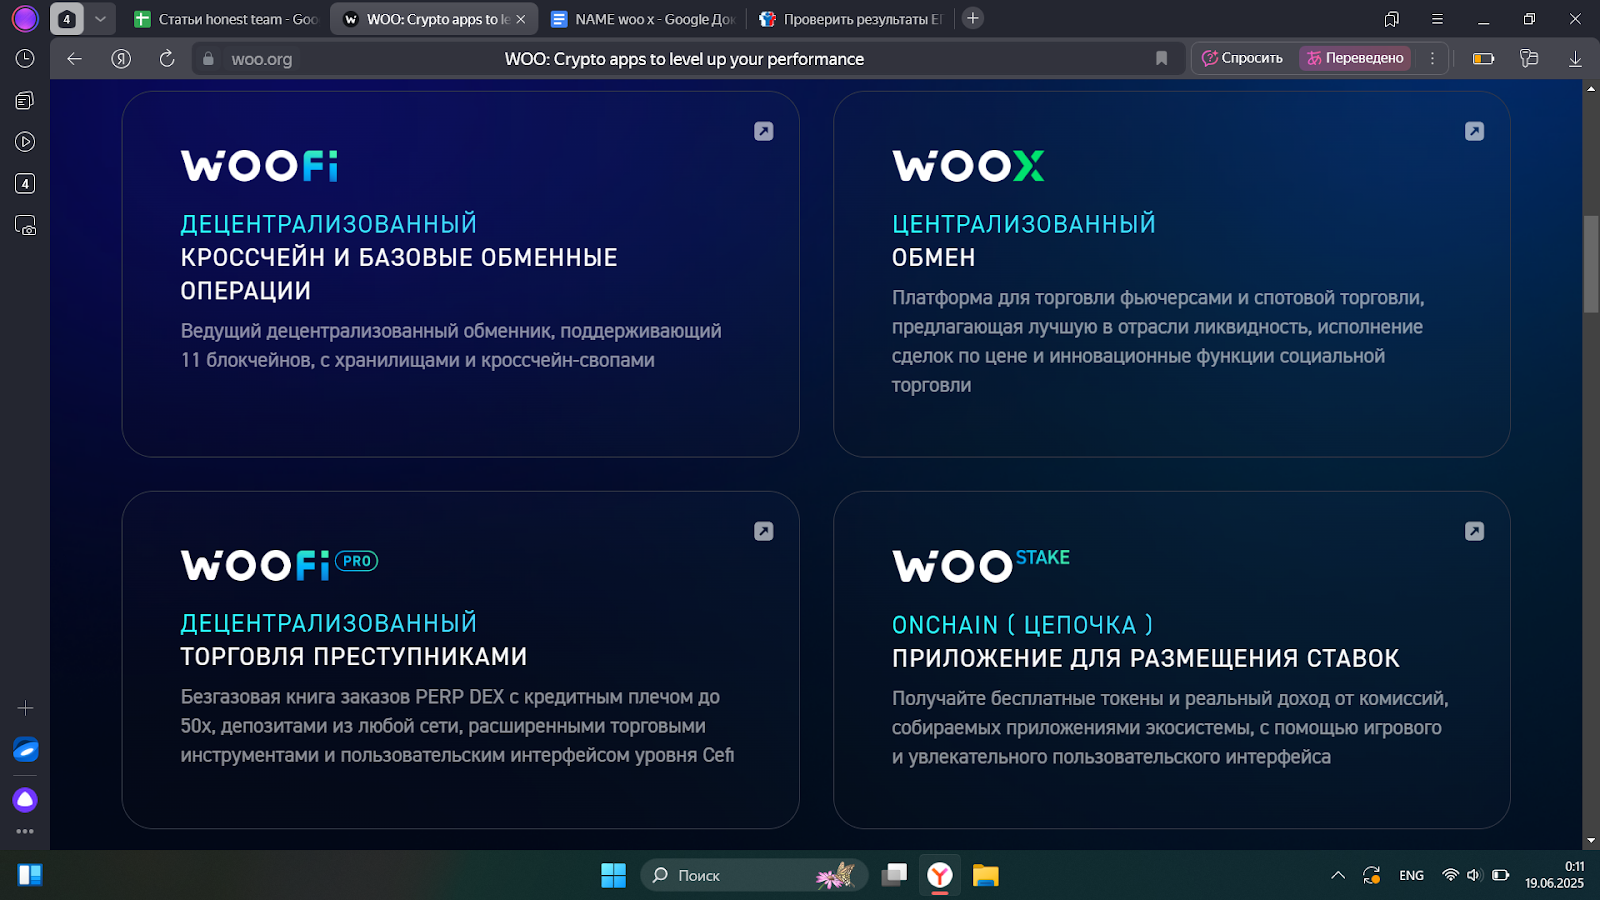
Task: Click the Спросить assistant button
Action: click(x=1243, y=58)
